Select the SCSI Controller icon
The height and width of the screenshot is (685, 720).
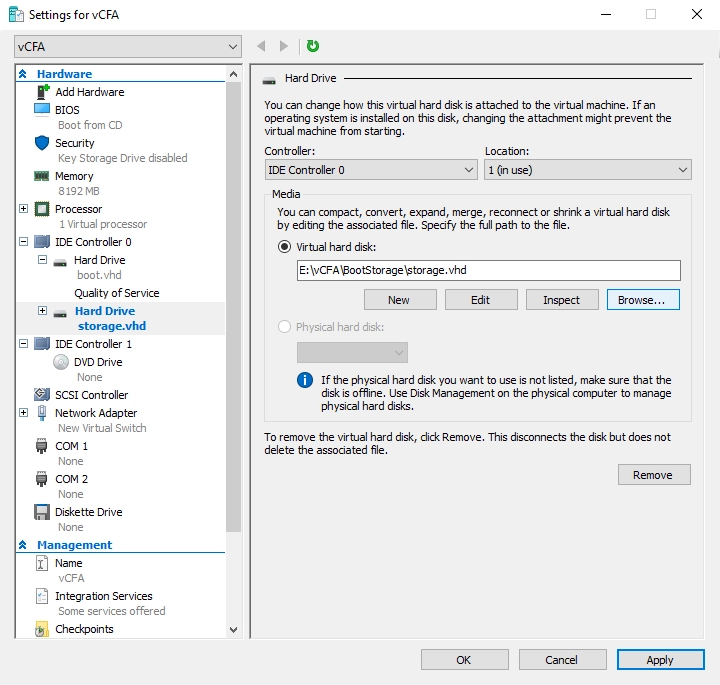[x=42, y=394]
